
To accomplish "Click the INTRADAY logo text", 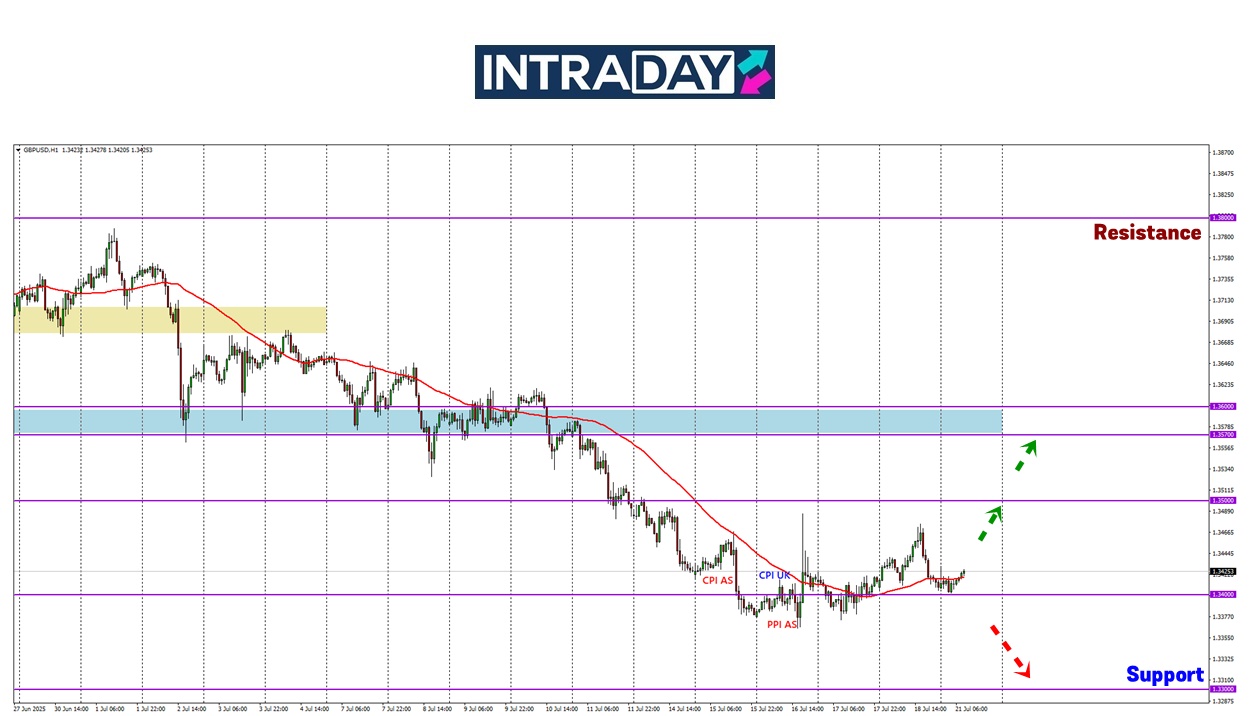I will coord(605,72).
